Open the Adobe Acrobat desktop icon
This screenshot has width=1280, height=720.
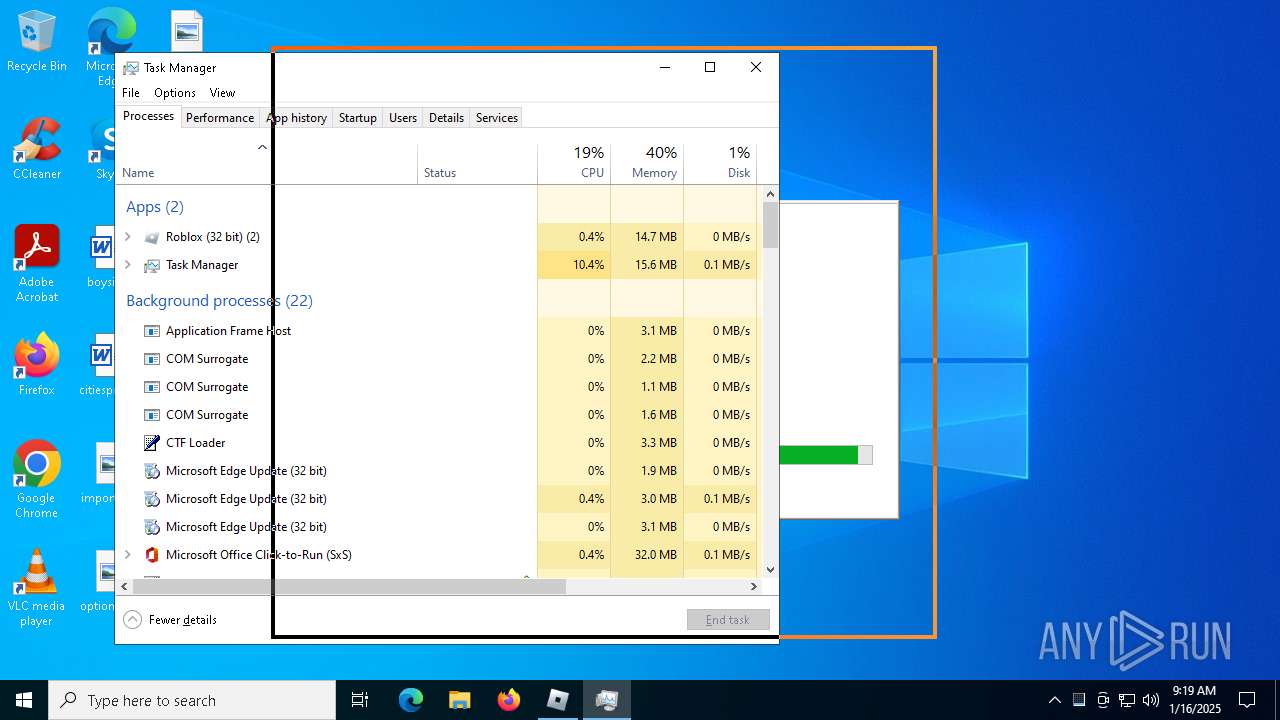point(37,264)
